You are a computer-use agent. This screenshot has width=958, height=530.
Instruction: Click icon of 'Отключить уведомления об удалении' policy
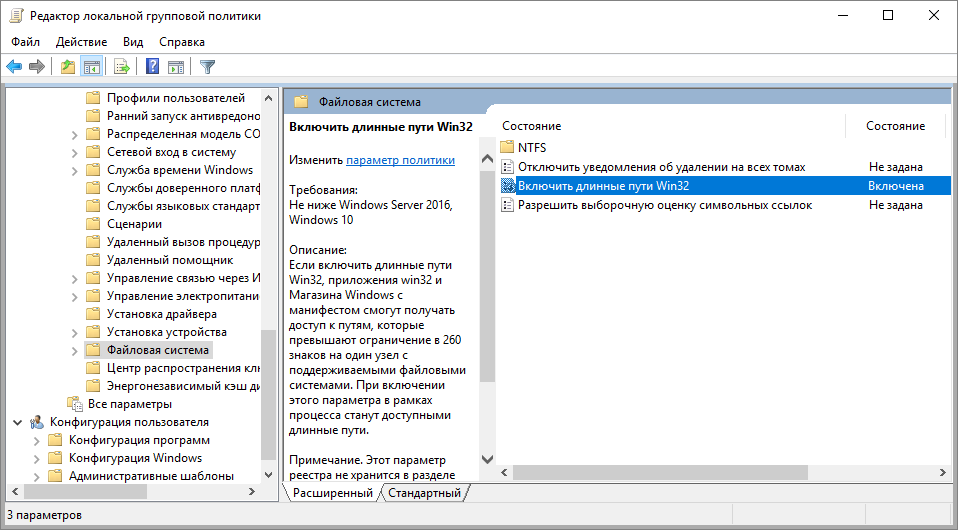coord(507,166)
